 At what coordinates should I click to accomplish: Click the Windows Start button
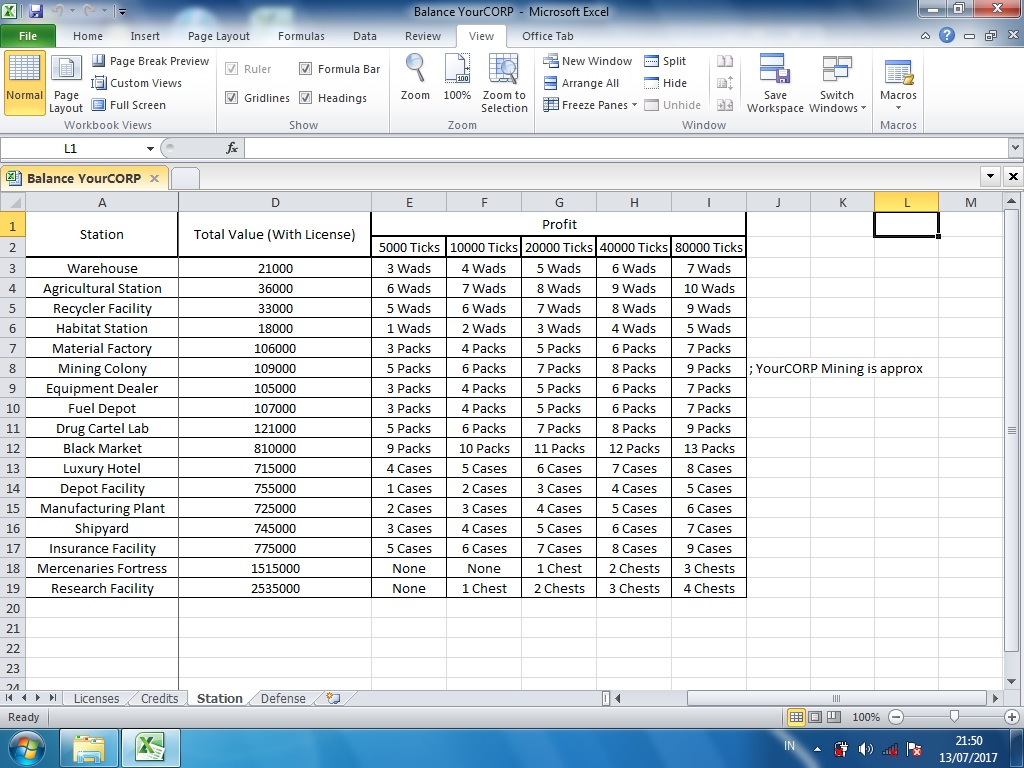tap(27, 748)
